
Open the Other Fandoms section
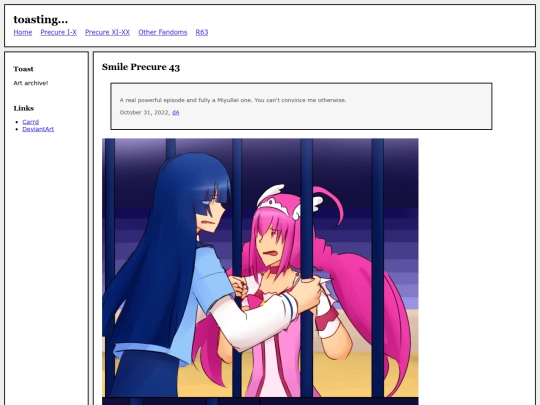[163, 32]
